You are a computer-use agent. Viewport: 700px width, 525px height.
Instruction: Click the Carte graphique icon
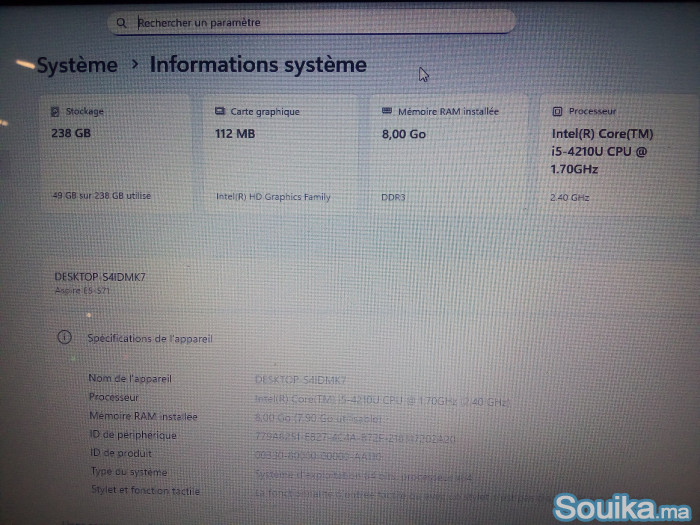[220, 111]
